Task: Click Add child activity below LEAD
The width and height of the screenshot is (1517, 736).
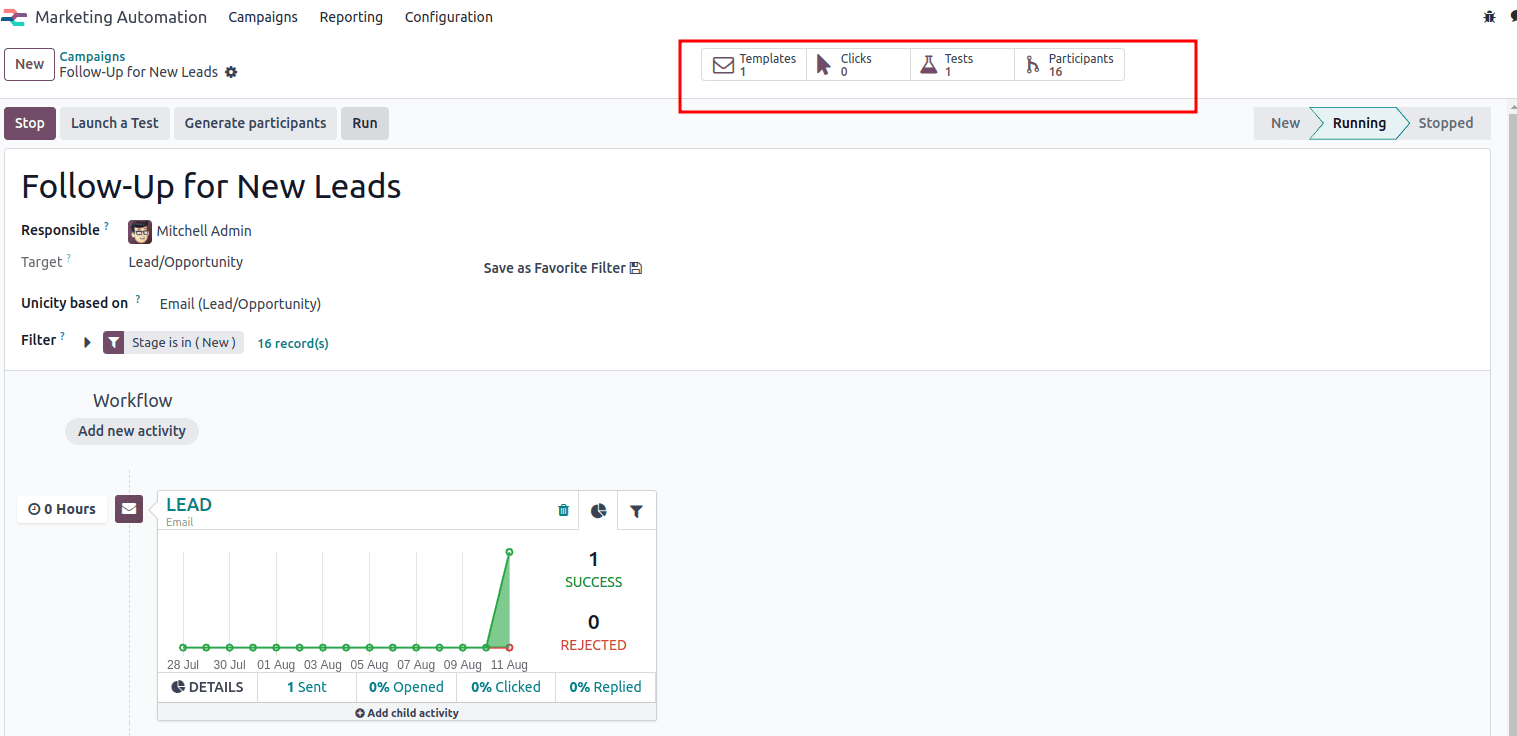Action: pos(407,713)
